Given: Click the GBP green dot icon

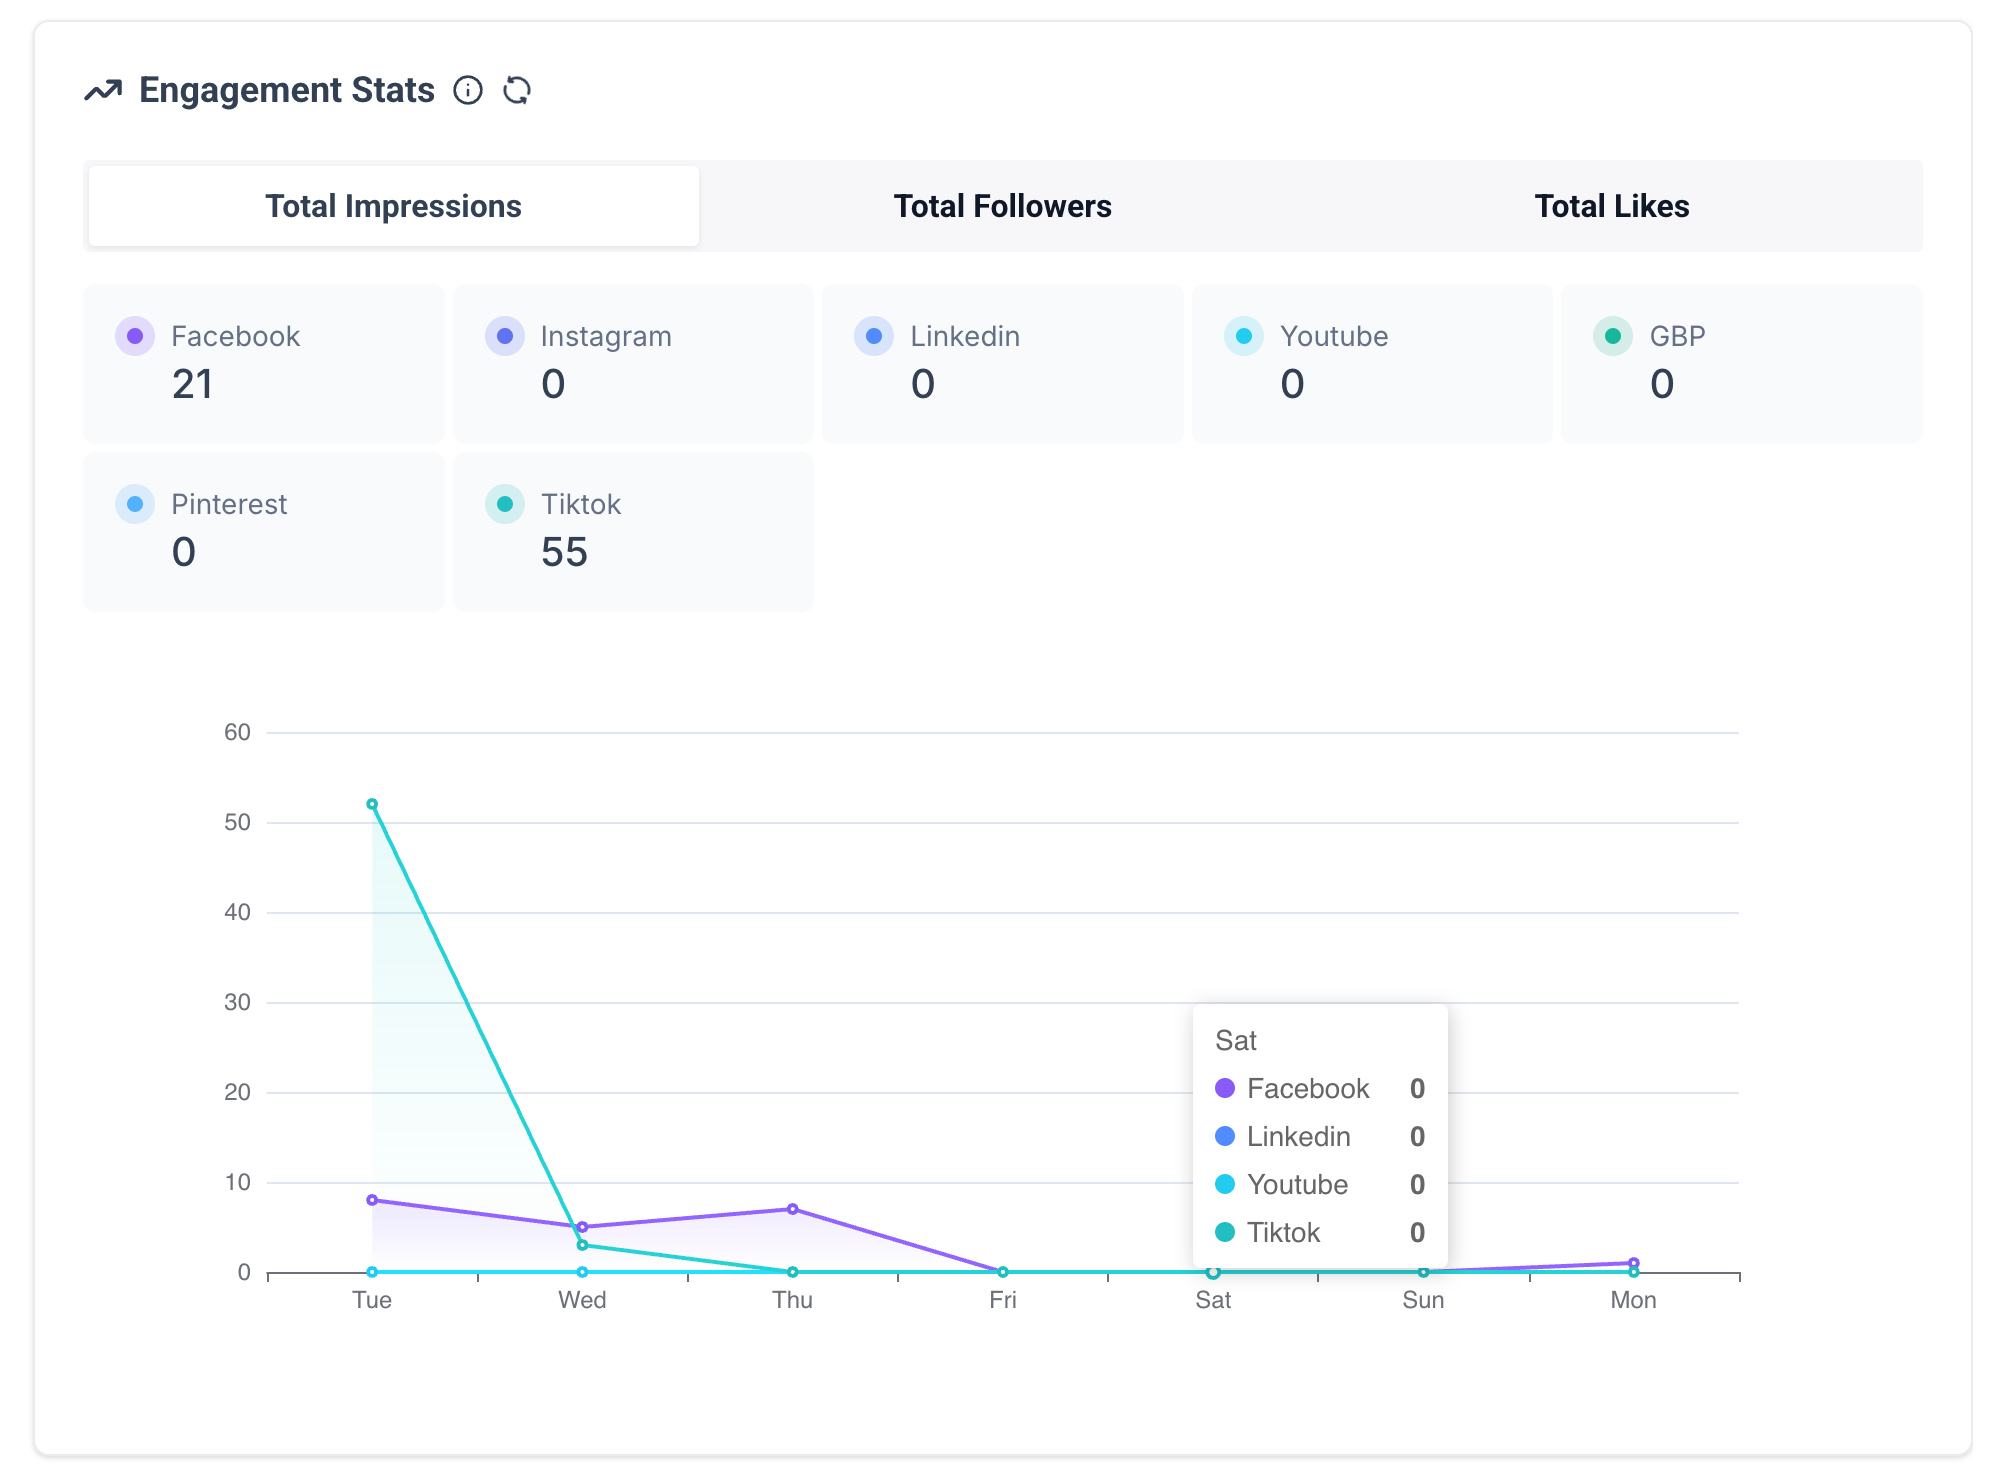Looking at the screenshot, I should point(1613,336).
